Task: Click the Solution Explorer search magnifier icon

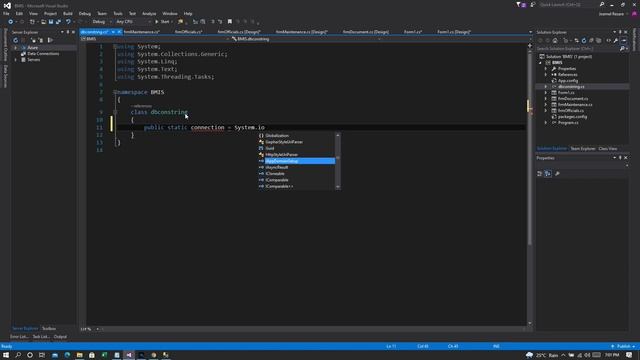Action: [x=622, y=49]
